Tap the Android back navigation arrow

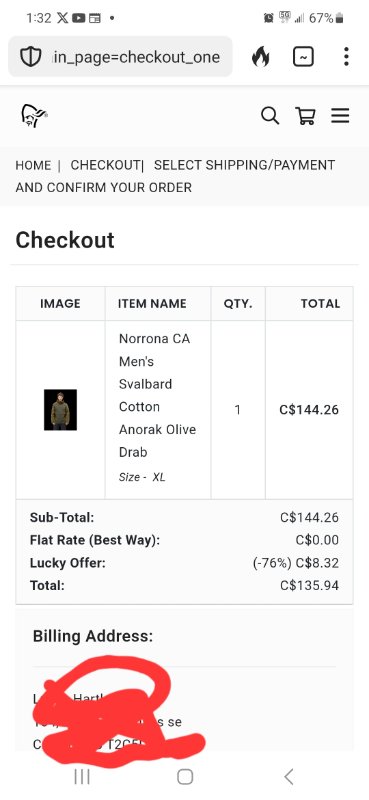[288, 777]
